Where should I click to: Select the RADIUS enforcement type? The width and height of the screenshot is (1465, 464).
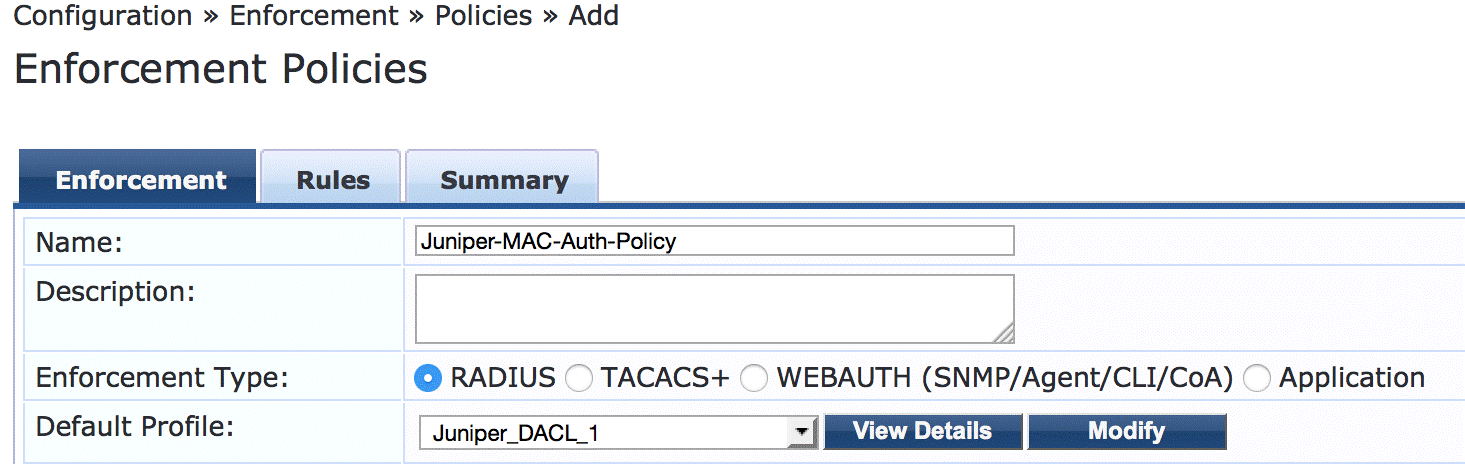[x=428, y=378]
